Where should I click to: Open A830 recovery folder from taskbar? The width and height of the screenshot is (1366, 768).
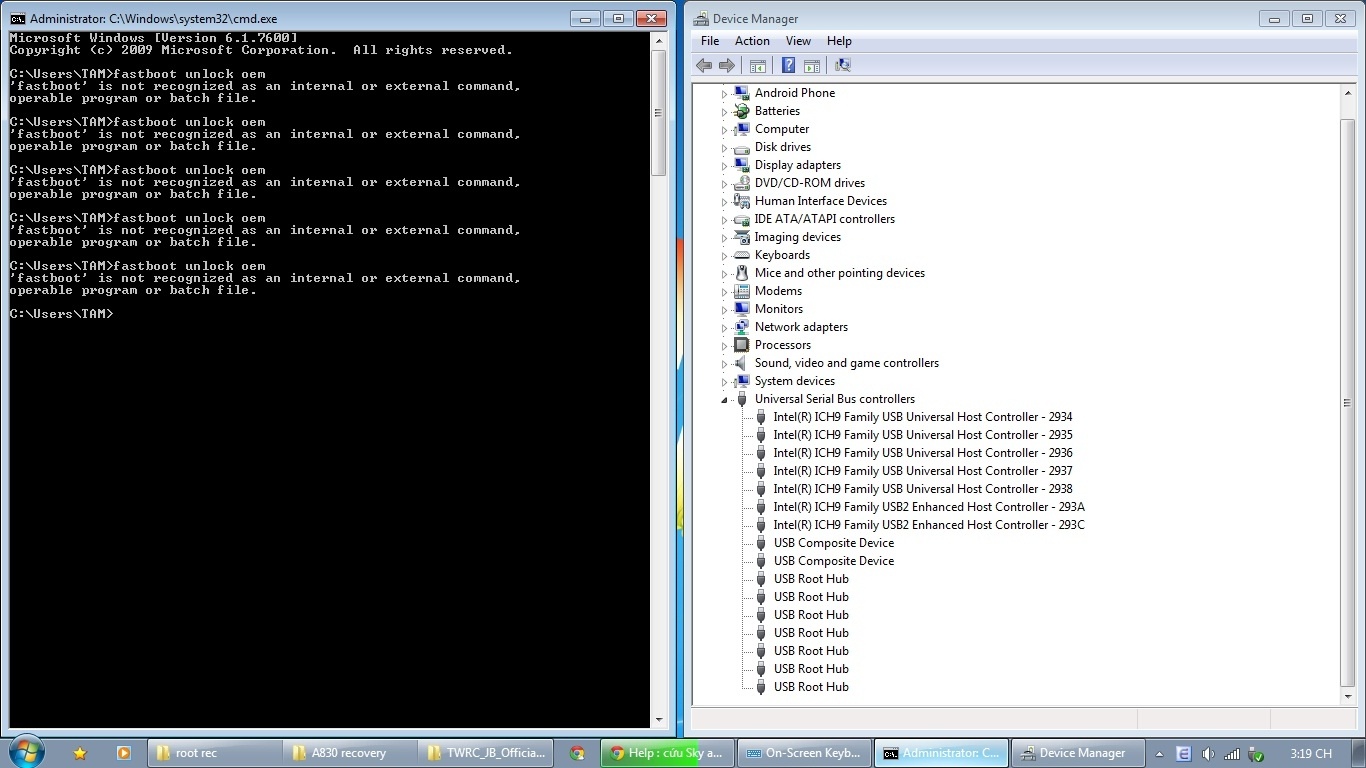click(349, 753)
